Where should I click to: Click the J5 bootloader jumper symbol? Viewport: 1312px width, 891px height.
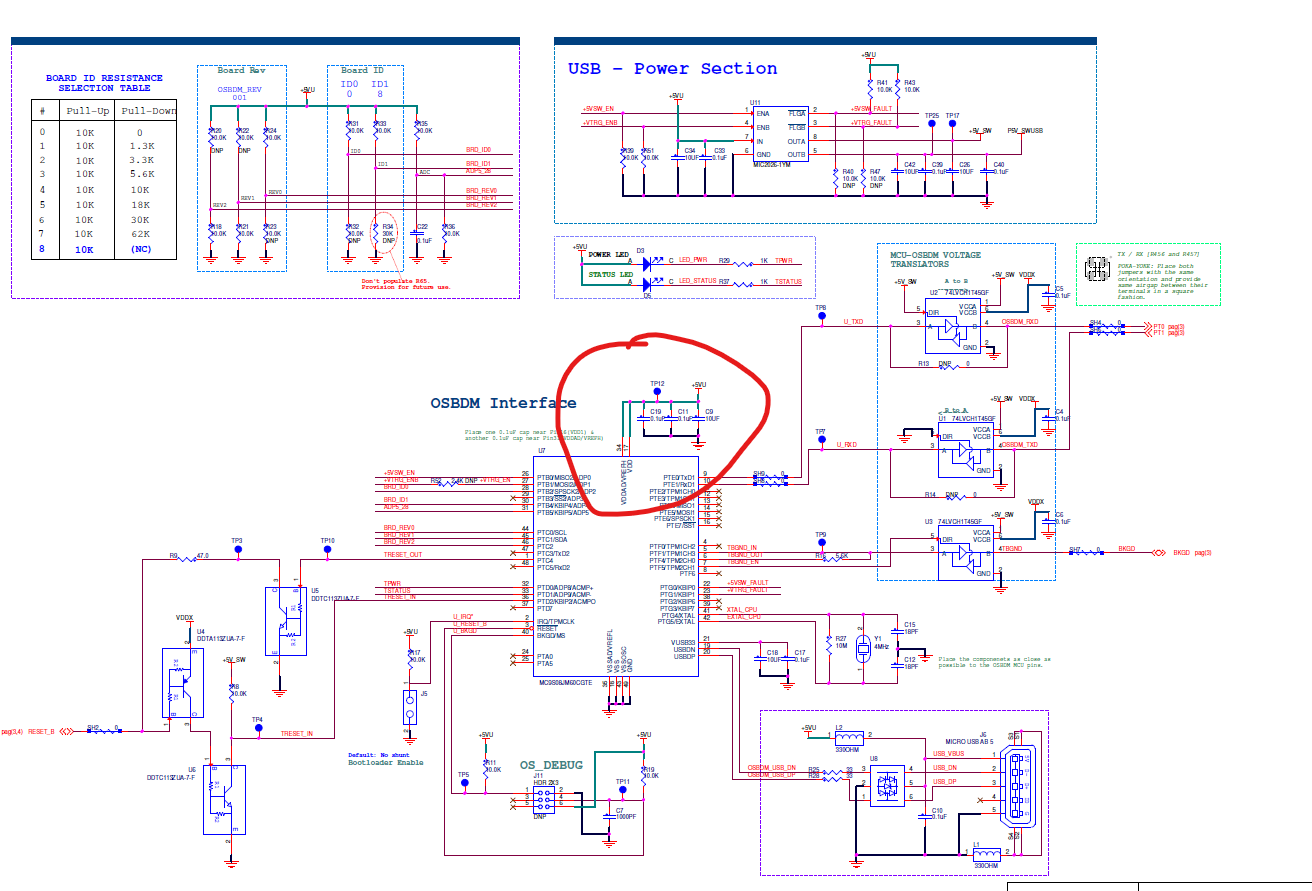tap(410, 706)
